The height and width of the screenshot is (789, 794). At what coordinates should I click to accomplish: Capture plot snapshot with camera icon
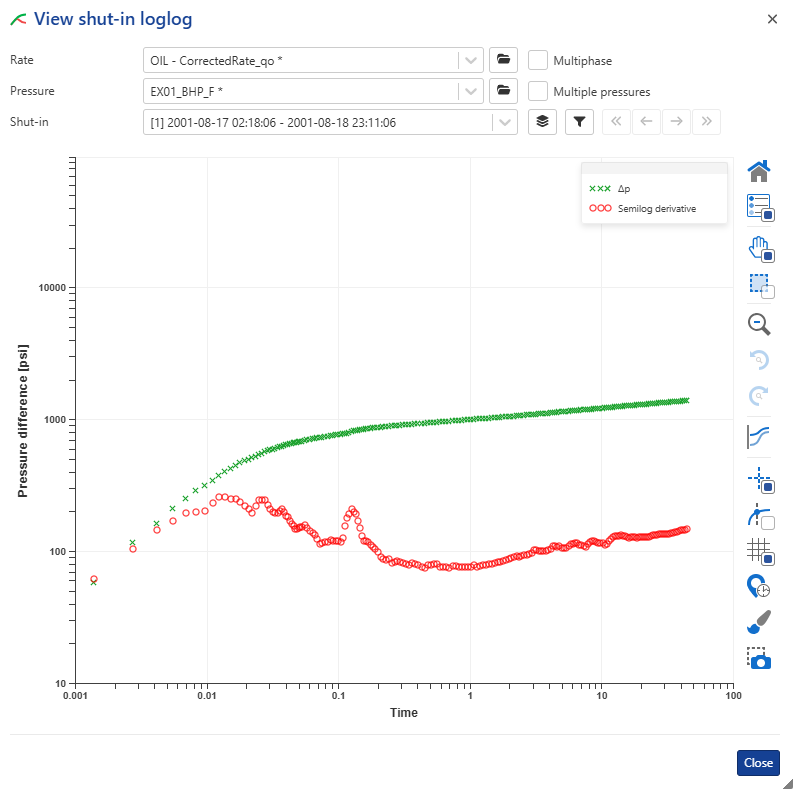[x=759, y=658]
